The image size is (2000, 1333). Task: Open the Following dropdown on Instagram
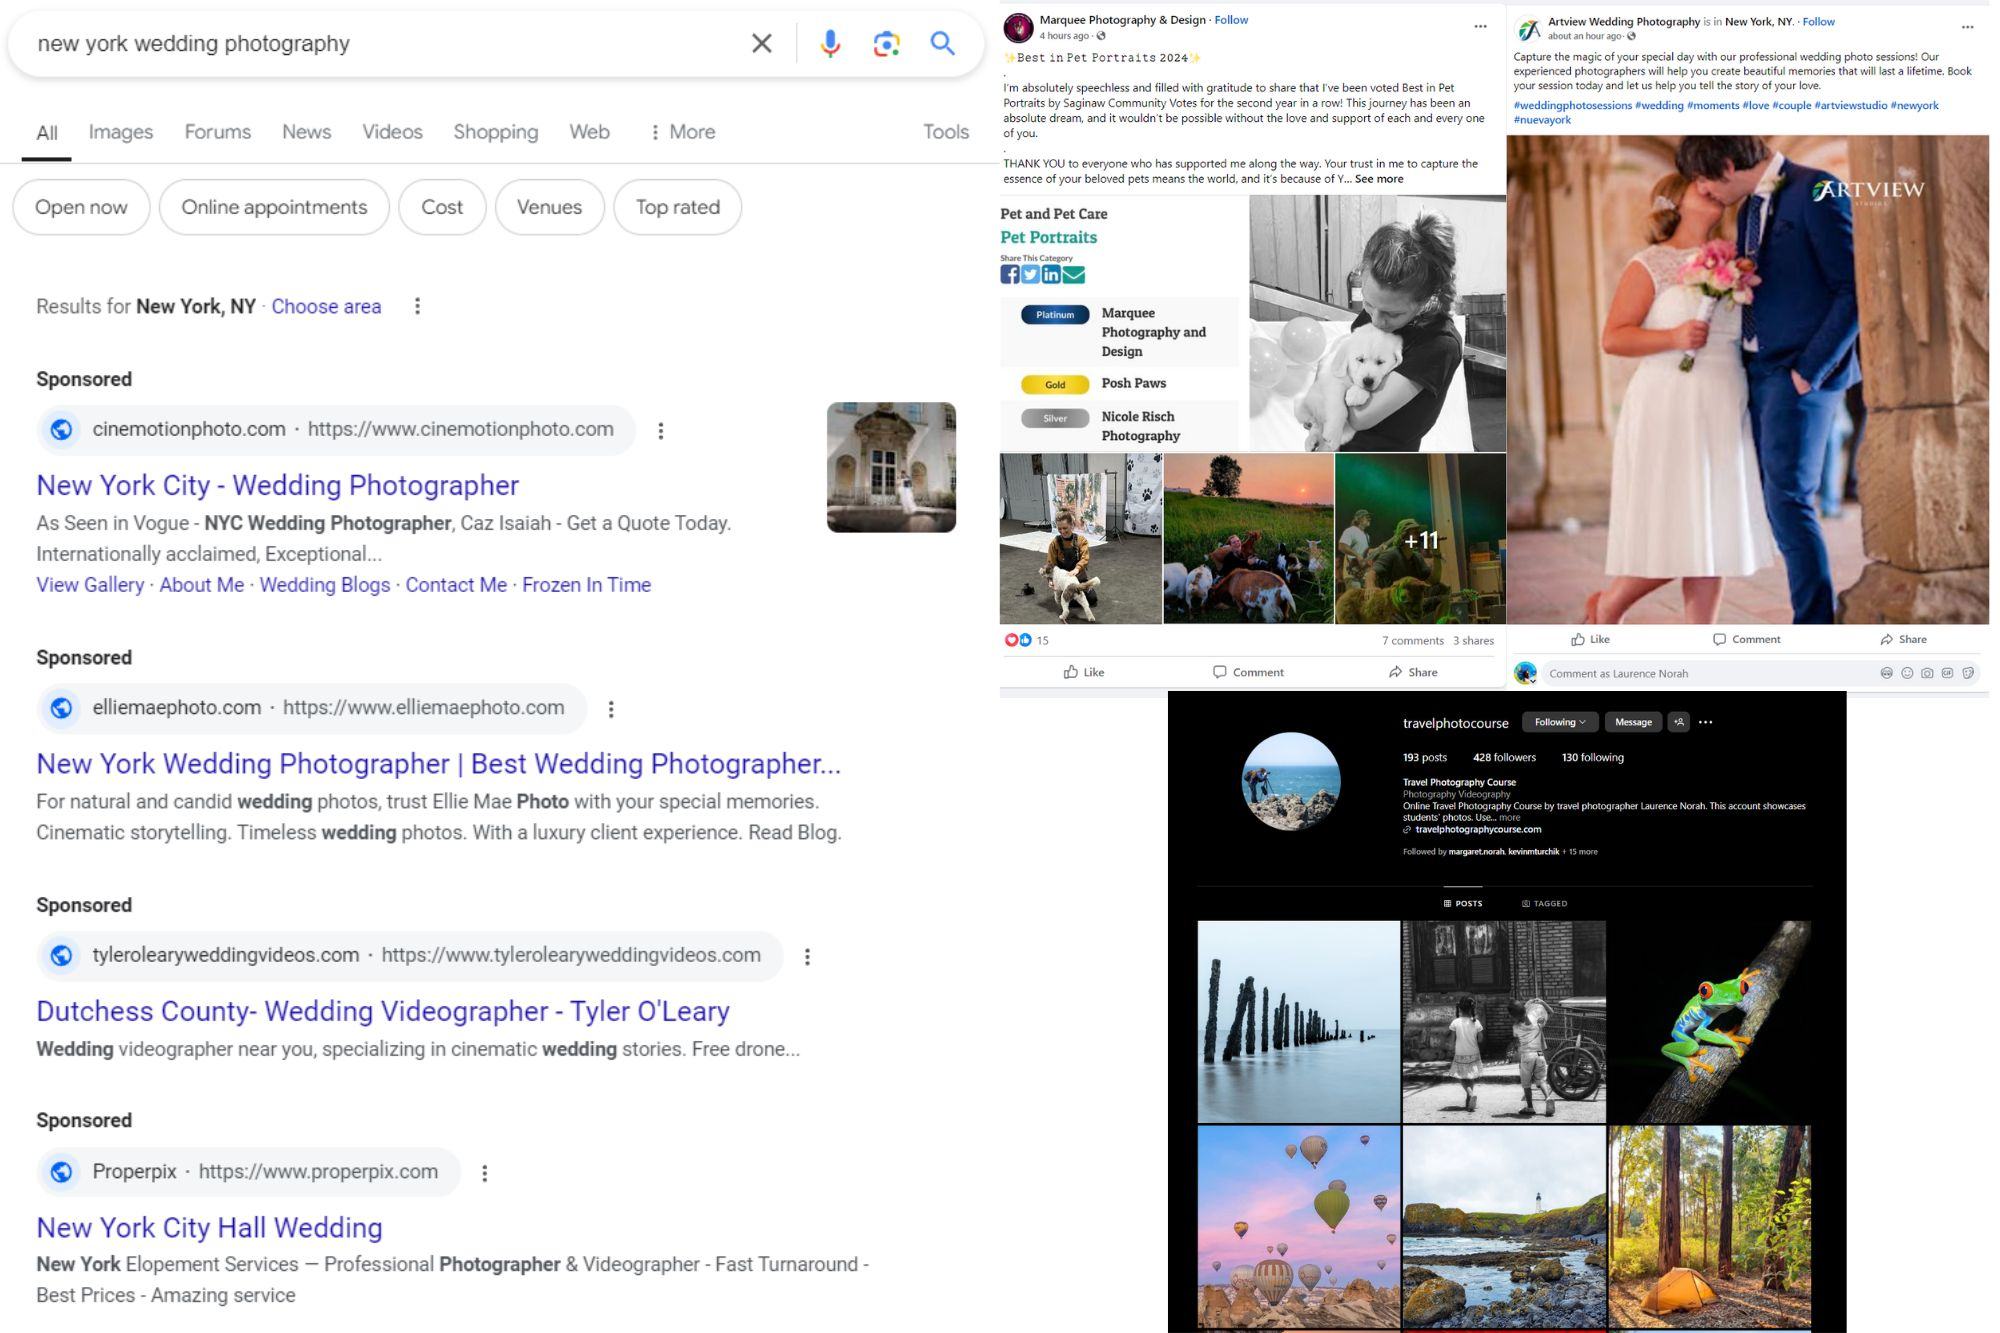1559,722
